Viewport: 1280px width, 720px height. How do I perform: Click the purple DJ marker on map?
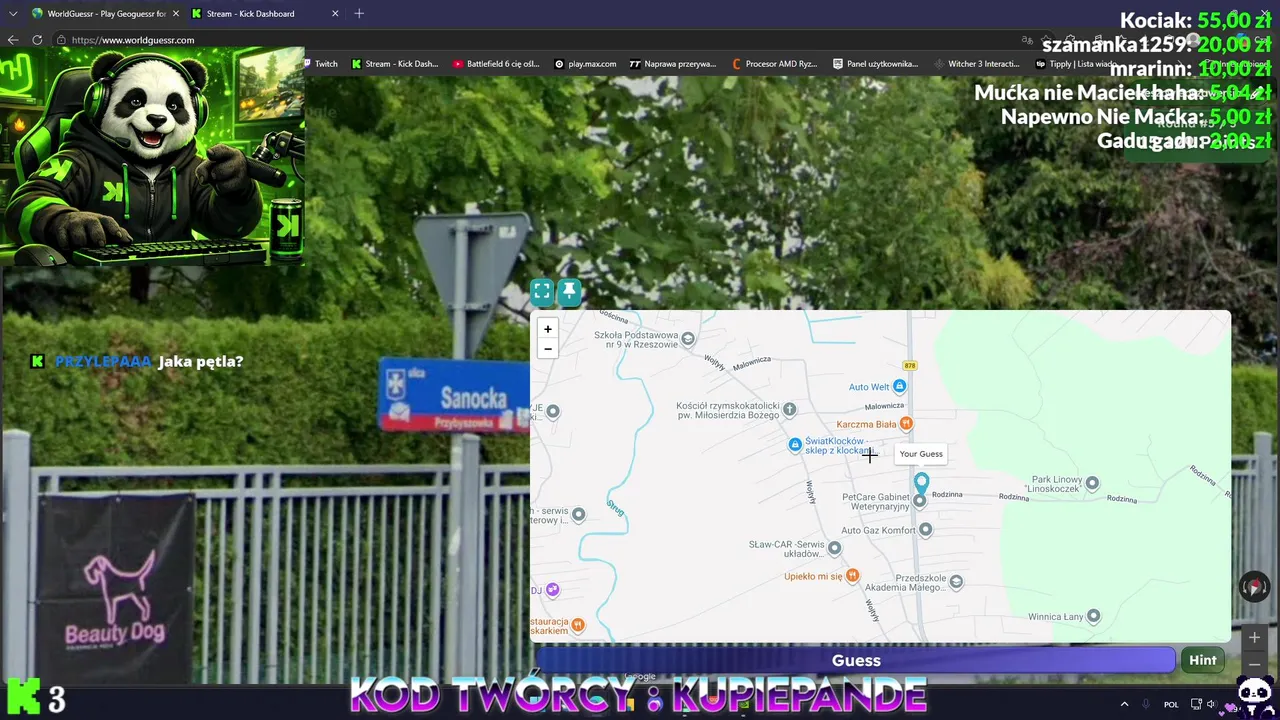pyautogui.click(x=553, y=590)
